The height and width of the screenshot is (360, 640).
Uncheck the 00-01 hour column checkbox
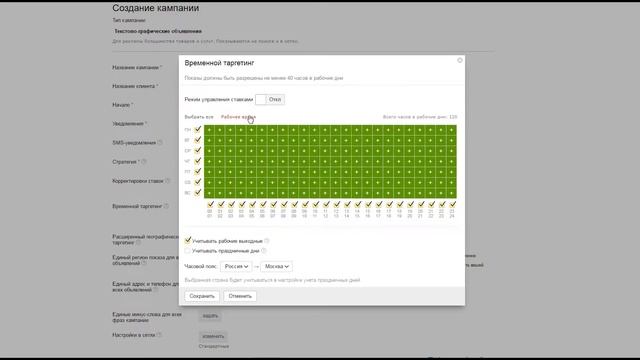tap(210, 204)
